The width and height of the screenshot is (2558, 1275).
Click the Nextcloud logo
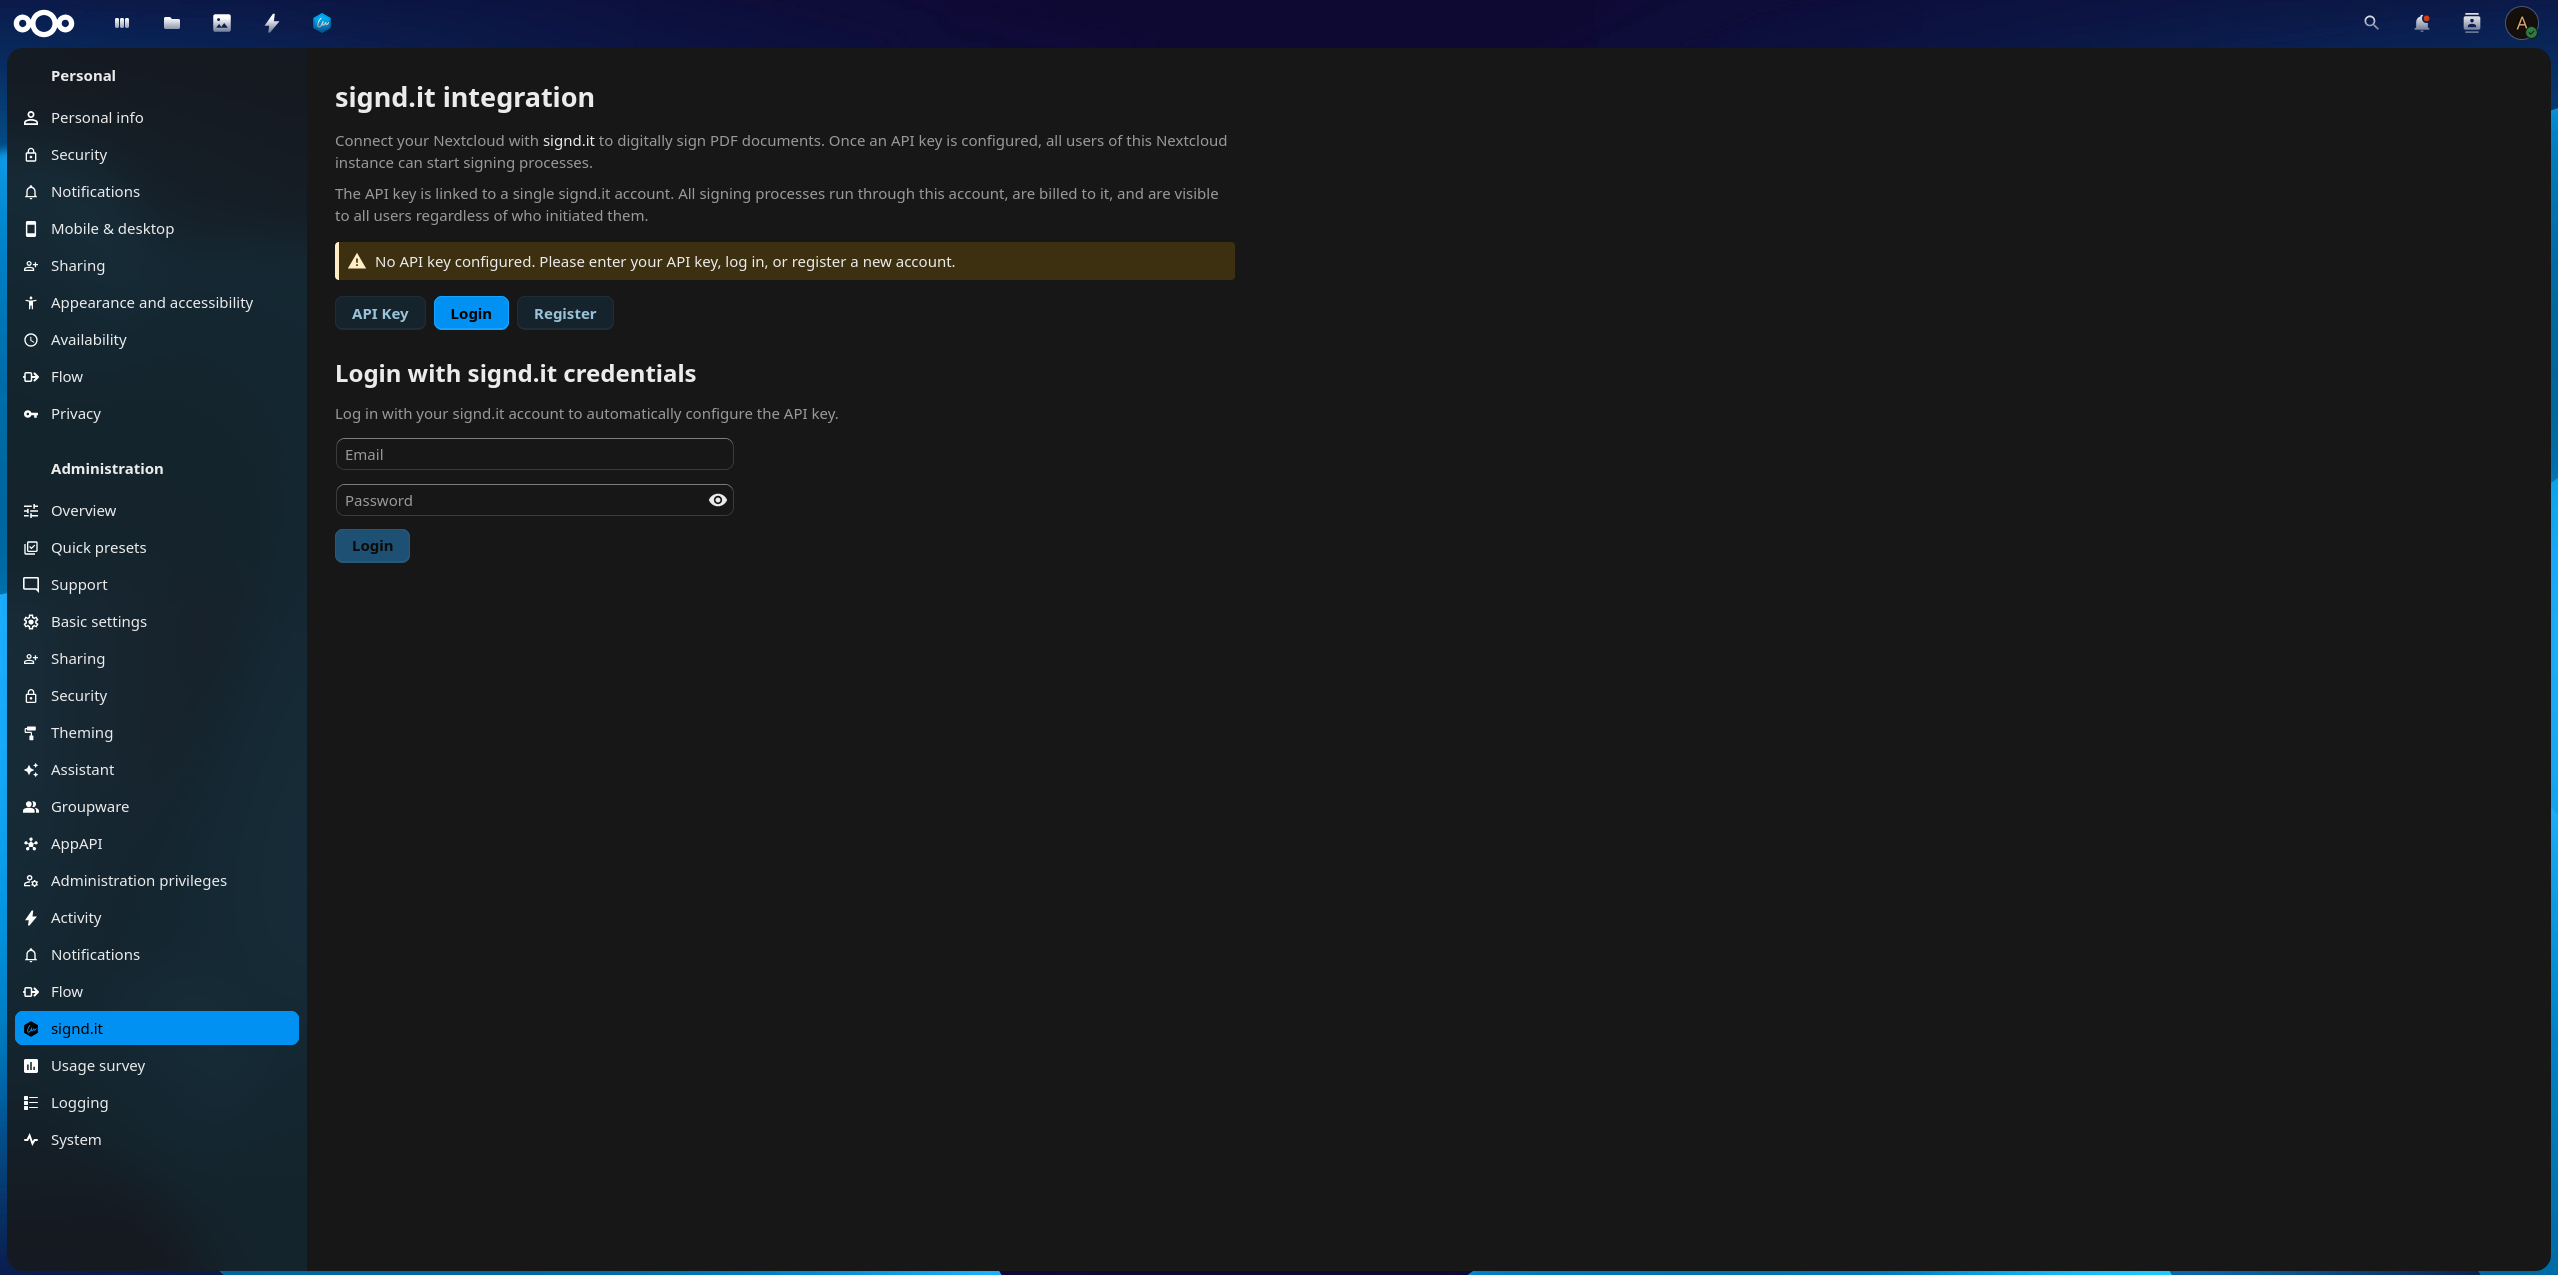(44, 23)
